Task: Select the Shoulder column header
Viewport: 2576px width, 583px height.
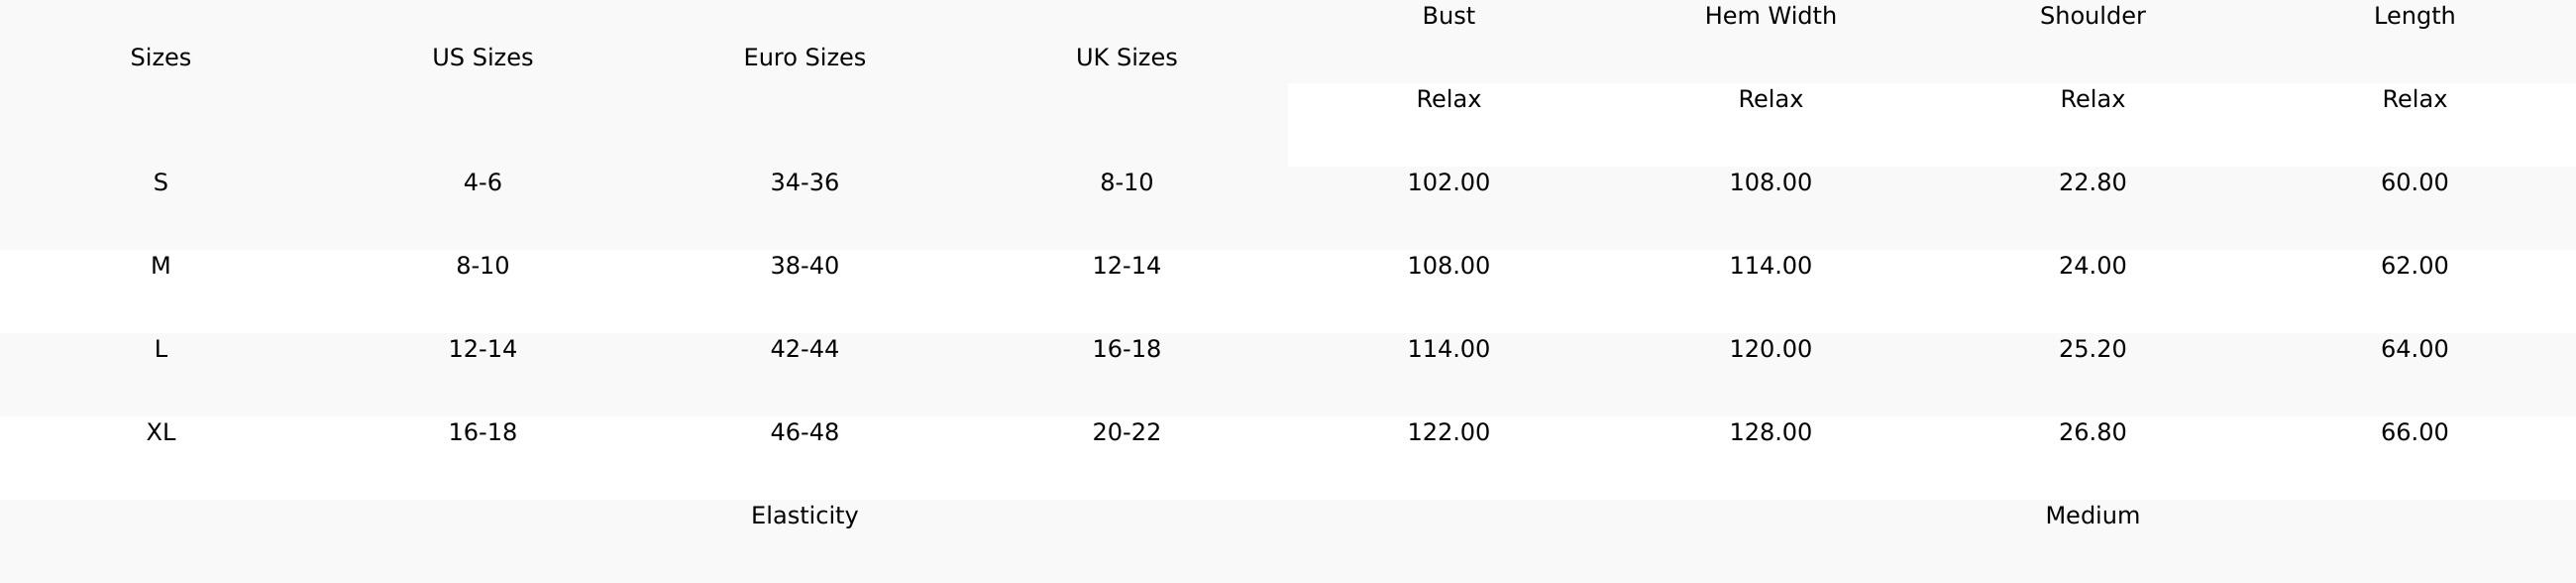Action: click(x=2092, y=16)
